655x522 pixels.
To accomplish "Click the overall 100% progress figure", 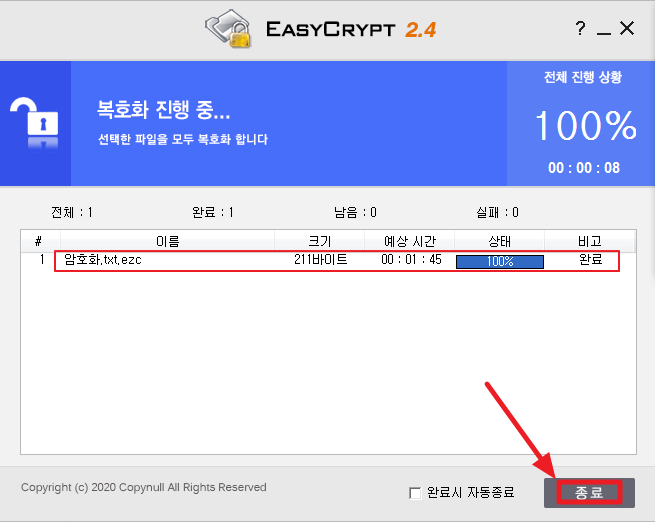I will [x=586, y=125].
